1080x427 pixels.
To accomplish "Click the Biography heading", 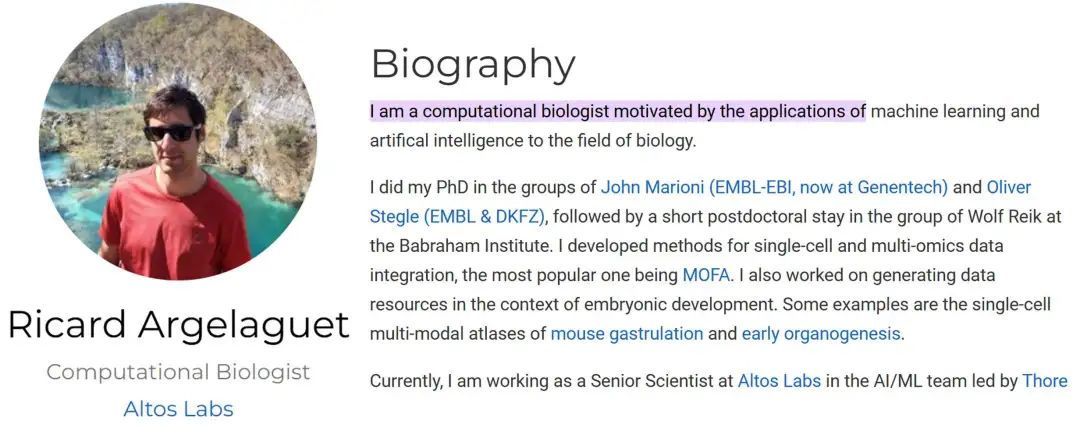I will [472, 64].
